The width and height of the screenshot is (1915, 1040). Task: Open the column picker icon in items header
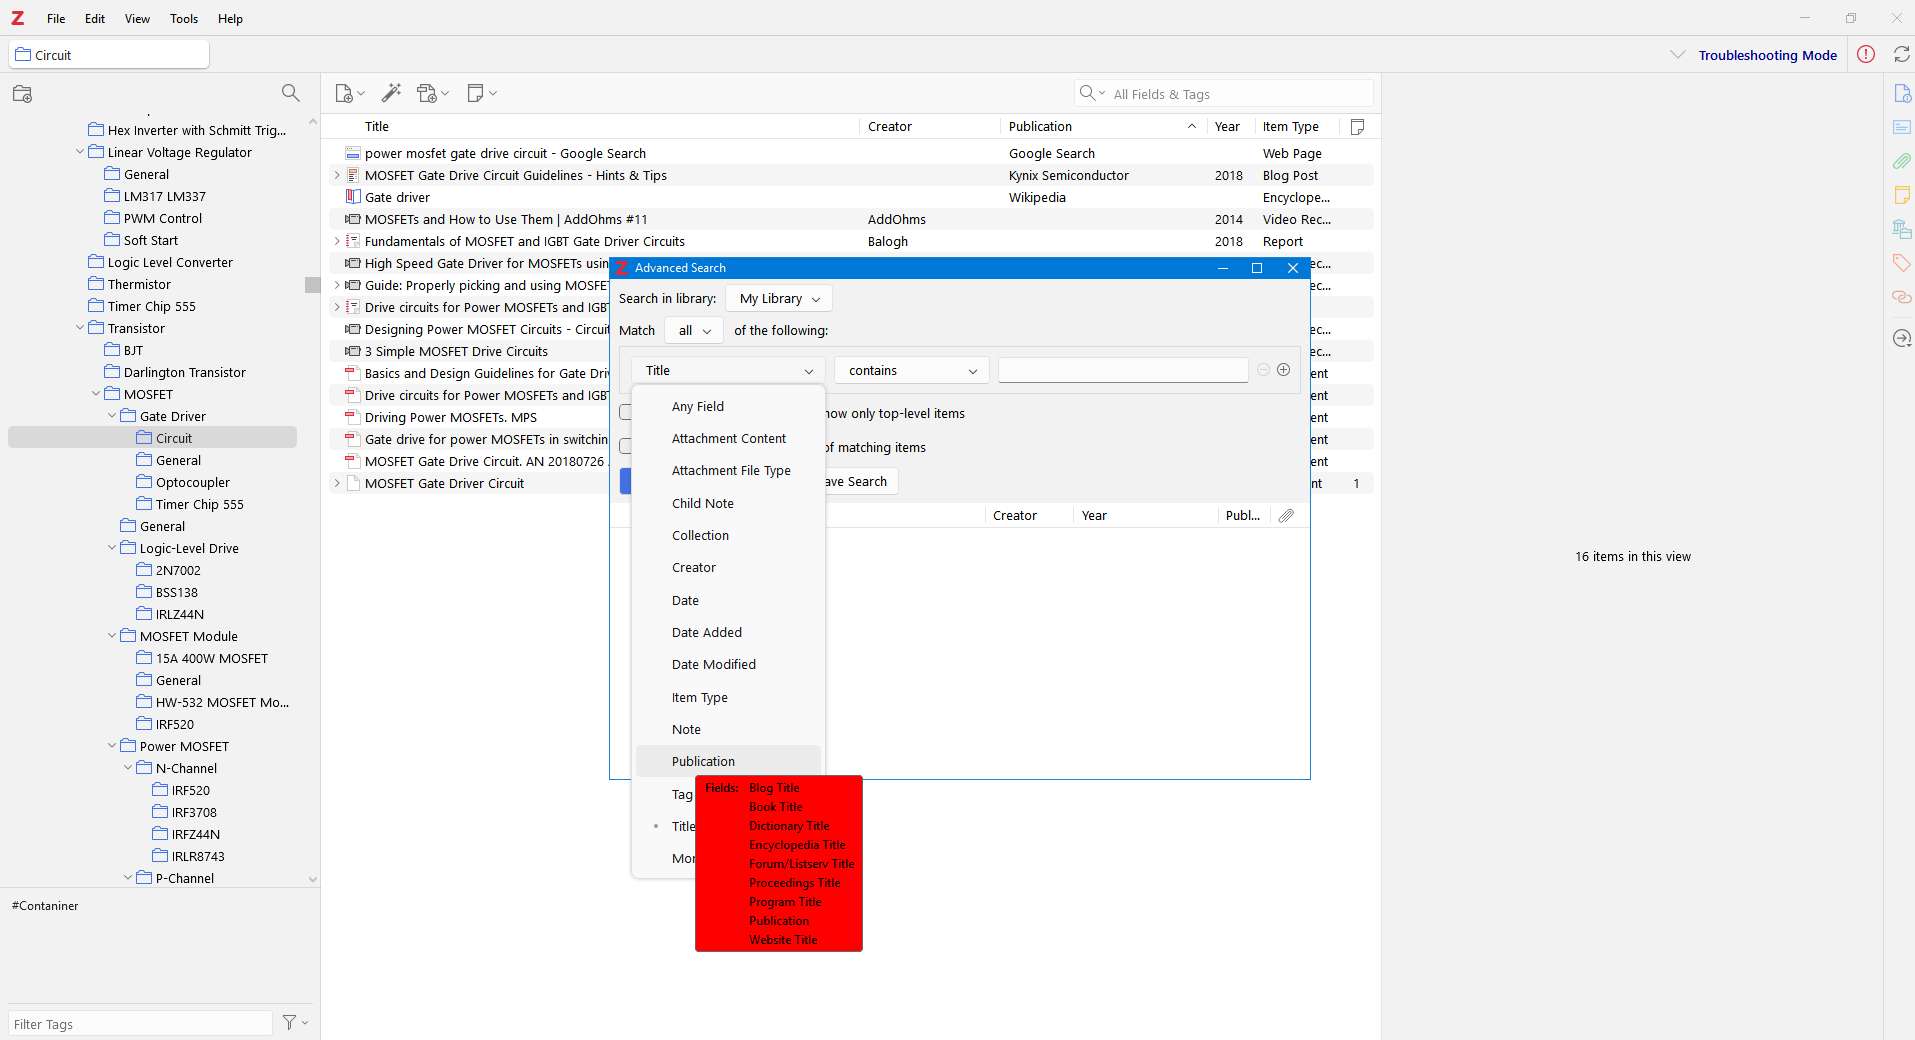pyautogui.click(x=1357, y=127)
